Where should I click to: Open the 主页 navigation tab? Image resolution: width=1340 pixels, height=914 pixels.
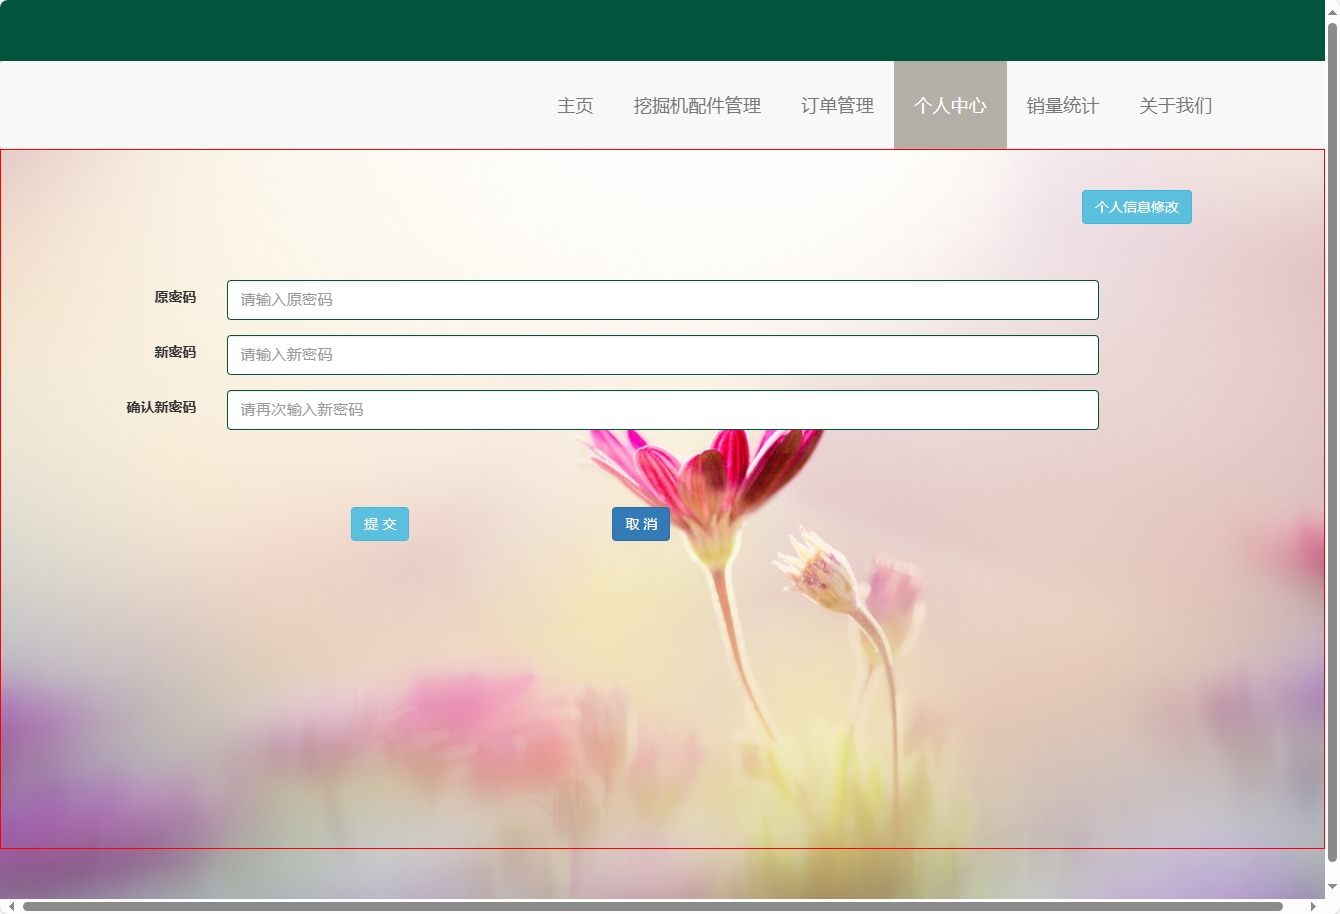[575, 105]
